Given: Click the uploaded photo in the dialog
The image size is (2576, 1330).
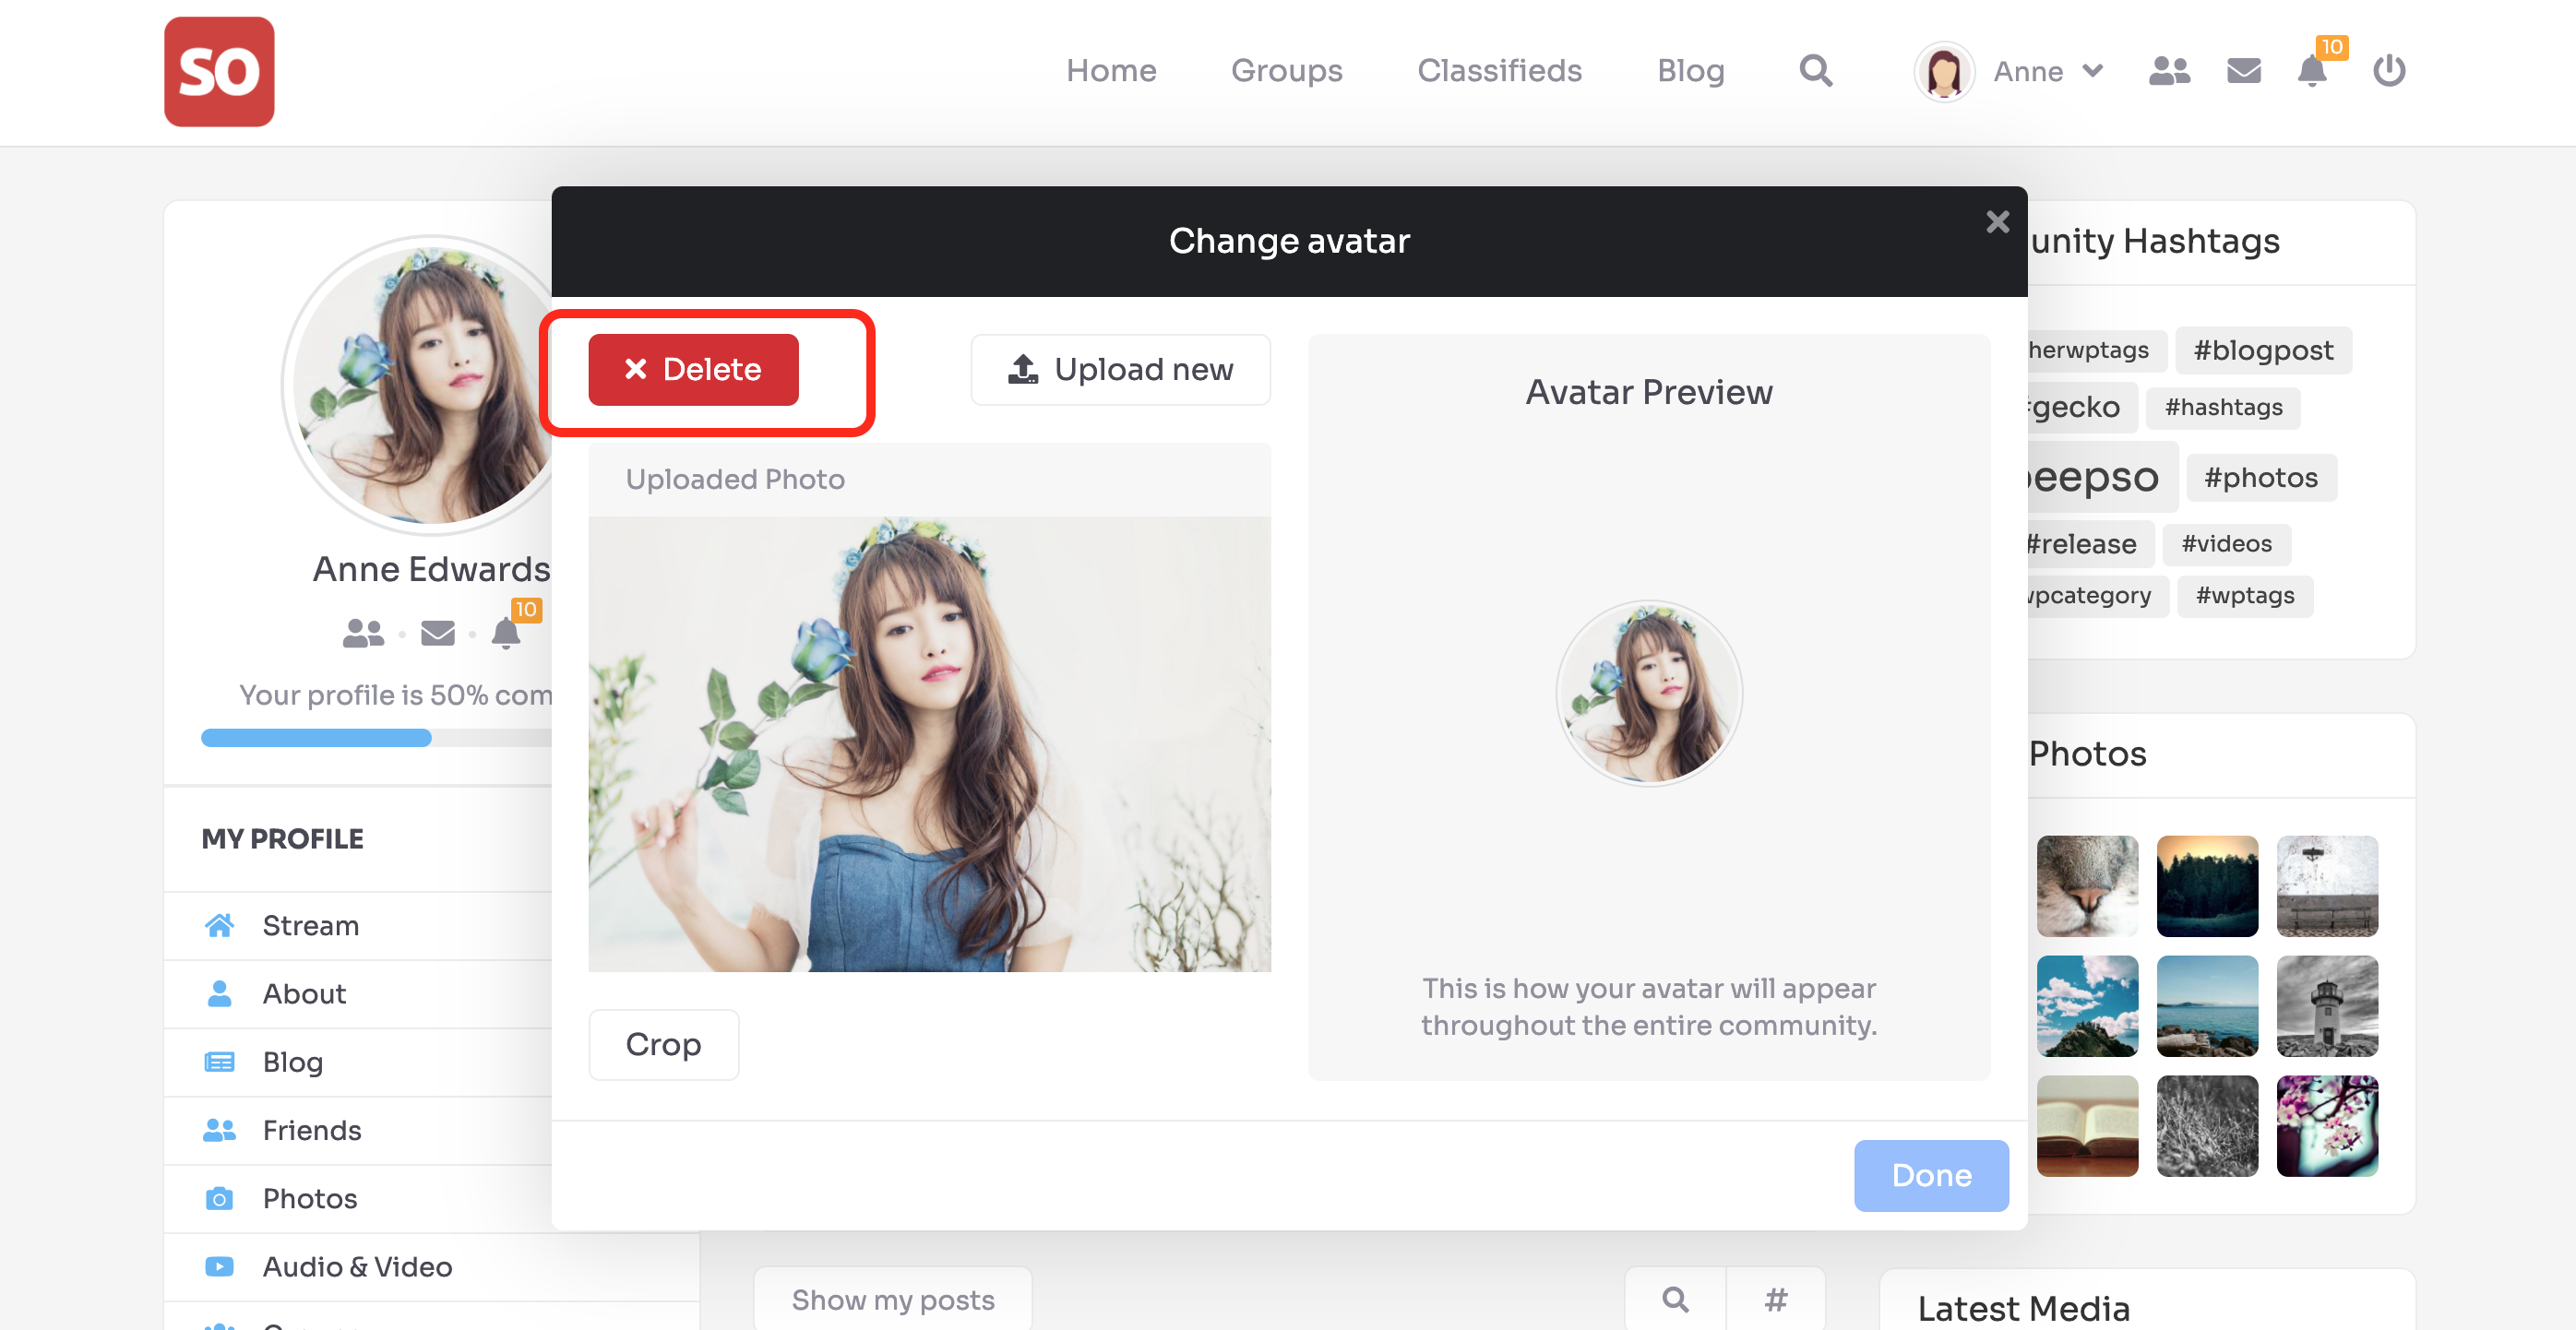Looking at the screenshot, I should click(x=929, y=743).
